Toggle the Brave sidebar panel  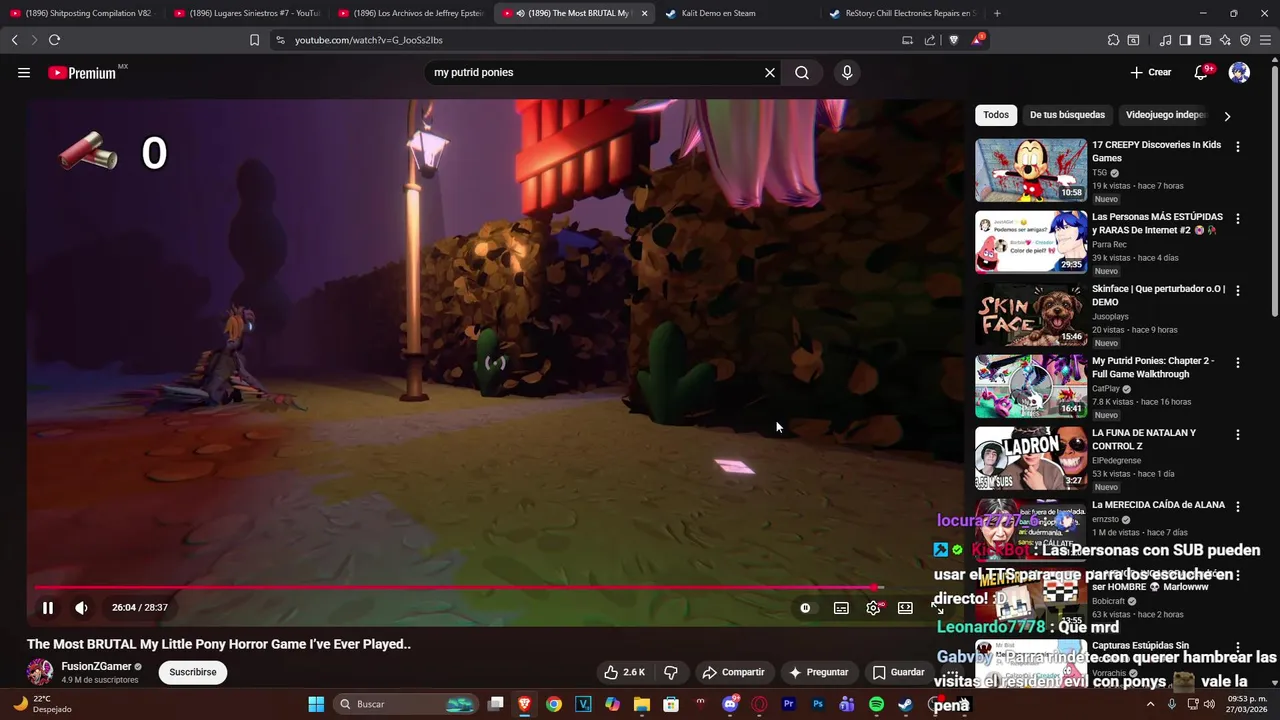click(x=1185, y=40)
